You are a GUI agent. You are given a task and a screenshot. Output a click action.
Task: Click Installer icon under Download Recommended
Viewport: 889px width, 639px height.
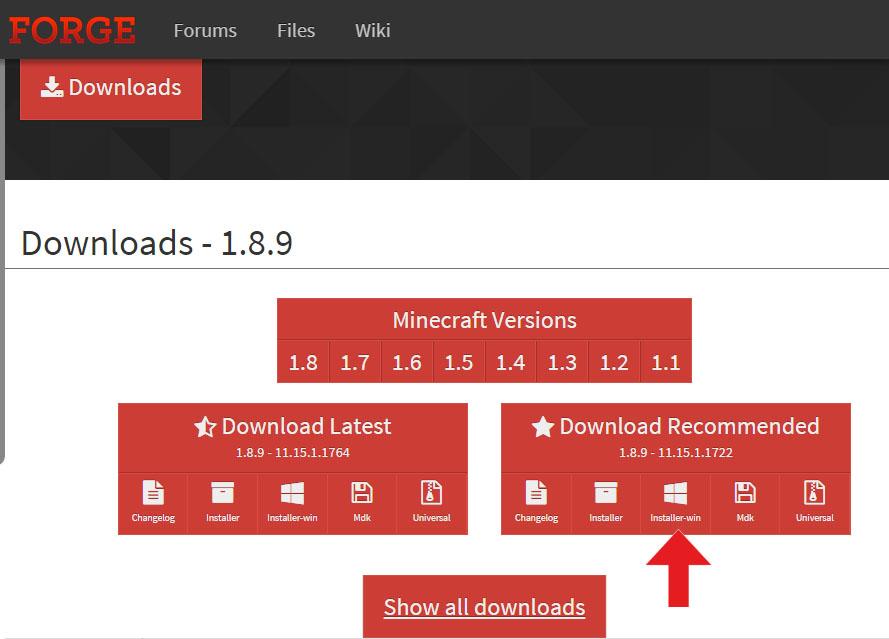(x=606, y=501)
